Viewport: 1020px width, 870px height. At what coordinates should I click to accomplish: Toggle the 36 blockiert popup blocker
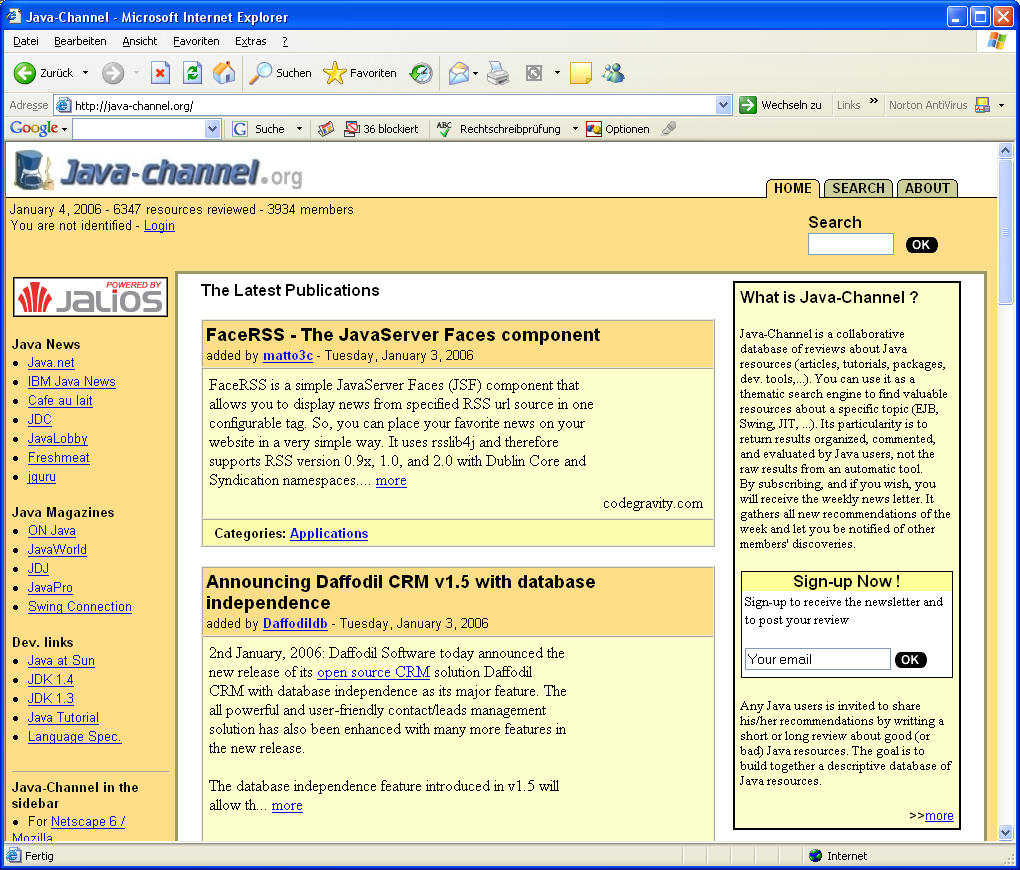pyautogui.click(x=381, y=129)
